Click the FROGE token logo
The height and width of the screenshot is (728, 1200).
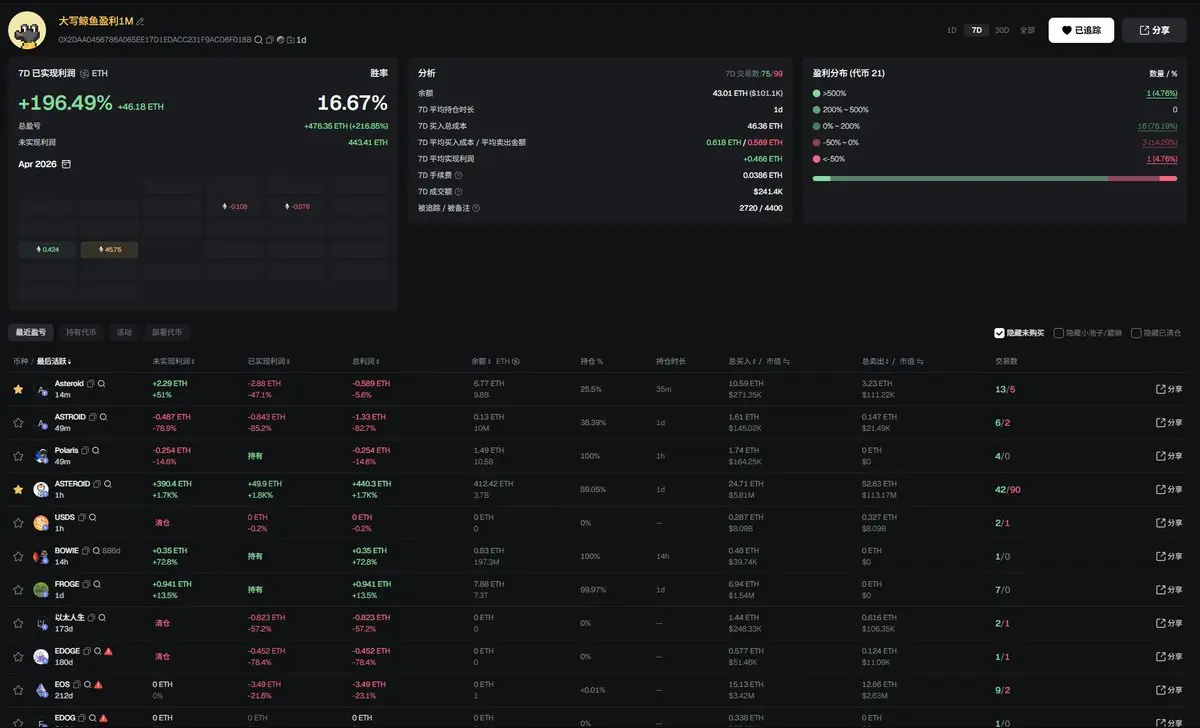point(41,589)
